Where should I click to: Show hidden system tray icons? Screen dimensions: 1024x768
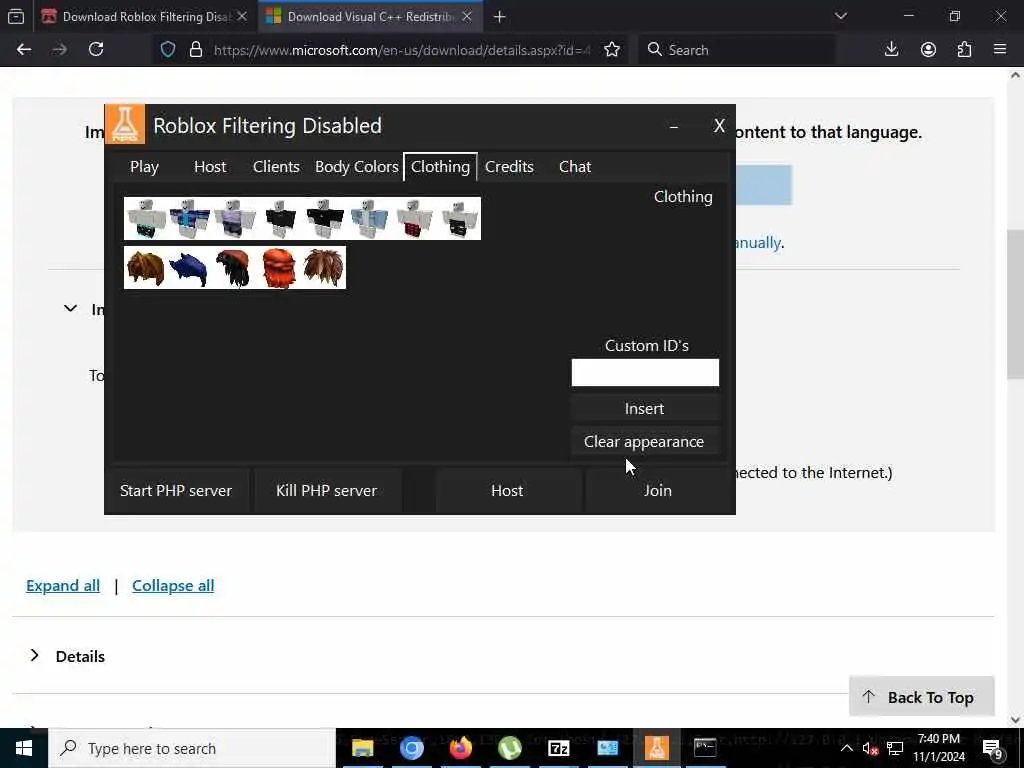(x=846, y=748)
